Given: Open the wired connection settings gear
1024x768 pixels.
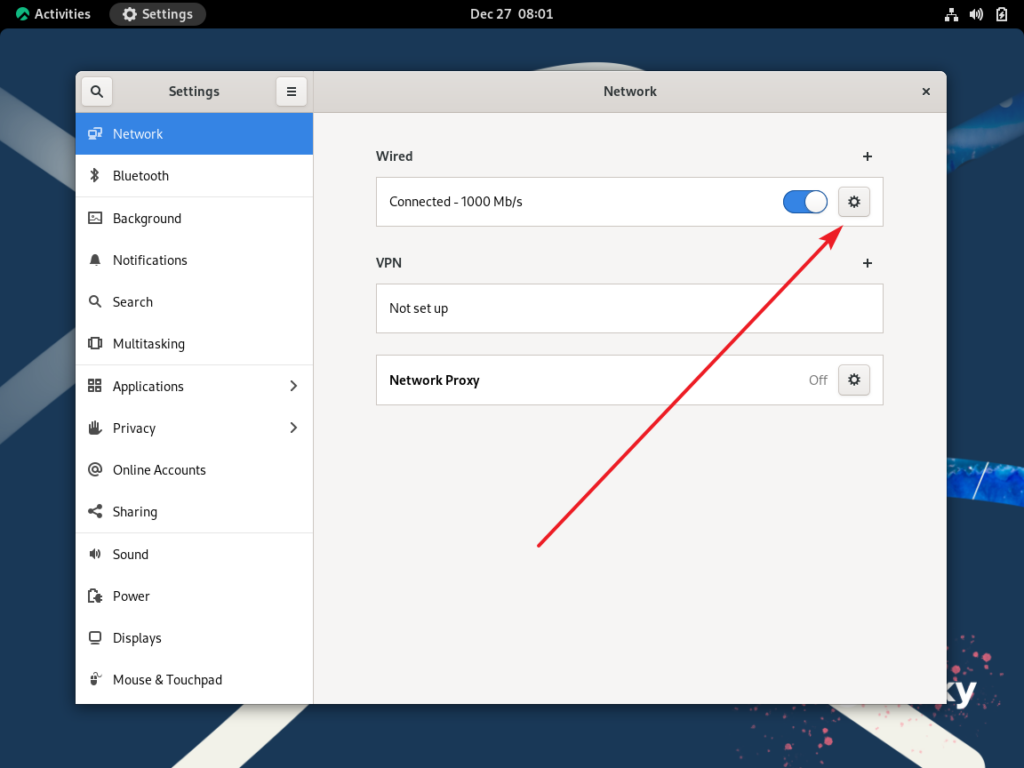Looking at the screenshot, I should point(853,201).
